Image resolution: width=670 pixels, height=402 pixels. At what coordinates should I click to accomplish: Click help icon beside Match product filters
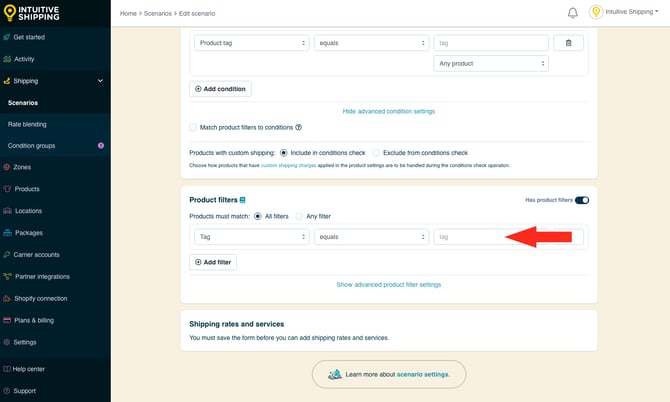coord(299,128)
